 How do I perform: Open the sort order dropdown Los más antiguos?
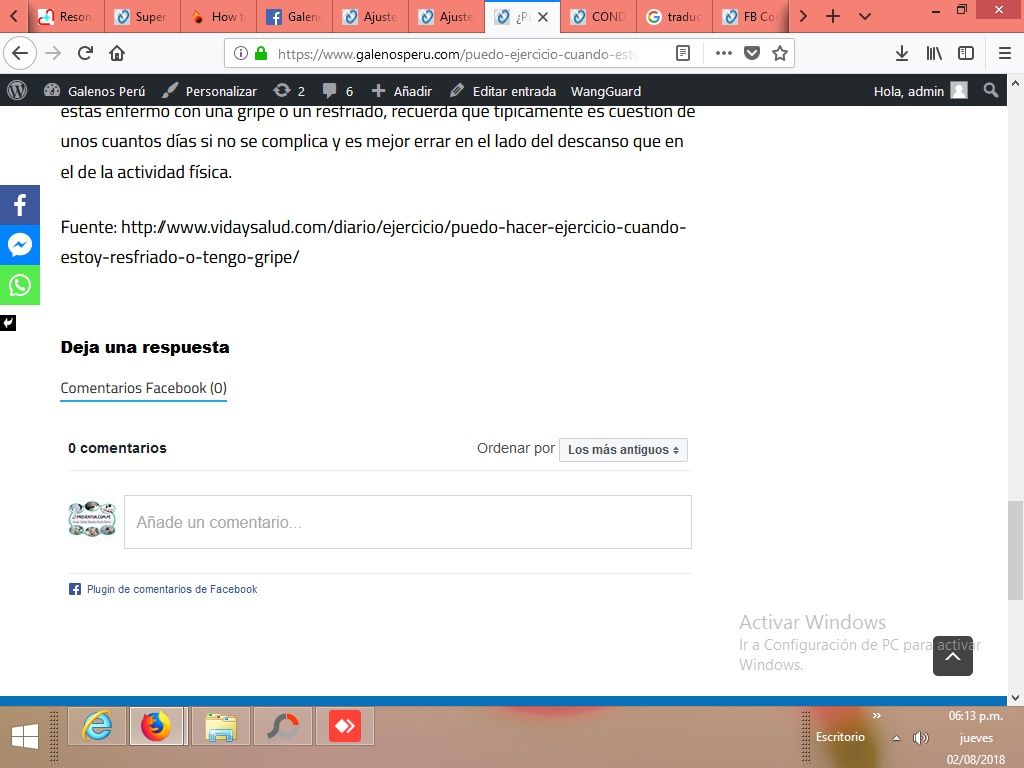coord(623,449)
